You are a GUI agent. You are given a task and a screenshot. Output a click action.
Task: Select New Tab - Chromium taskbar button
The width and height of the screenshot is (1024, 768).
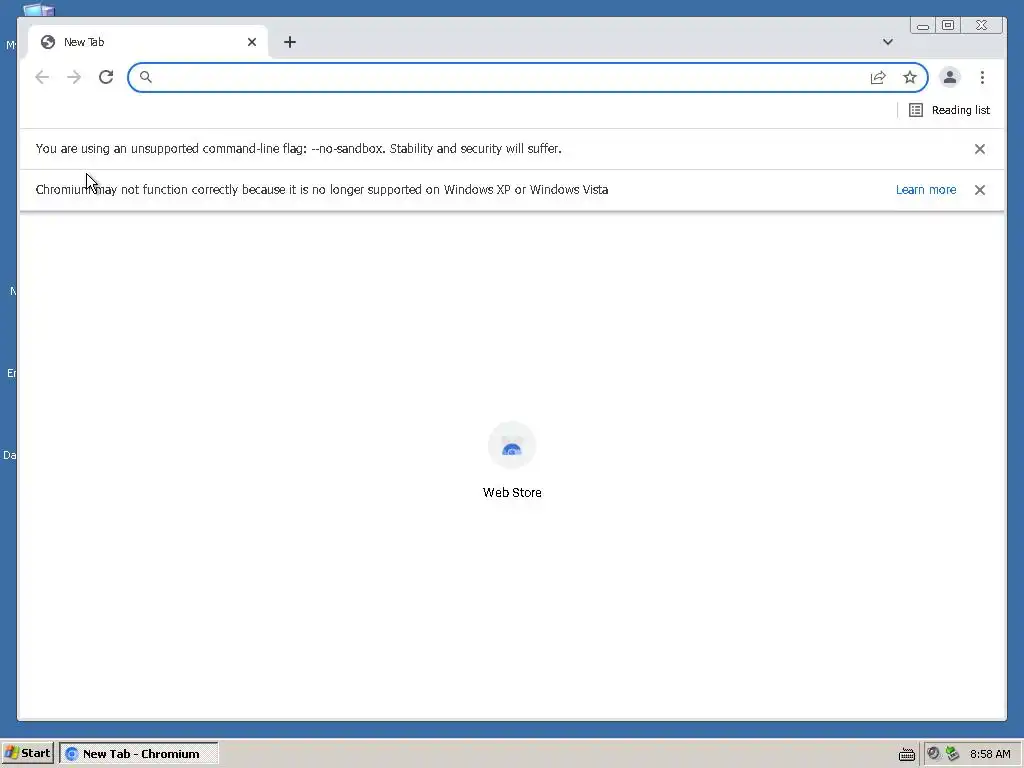click(x=138, y=754)
